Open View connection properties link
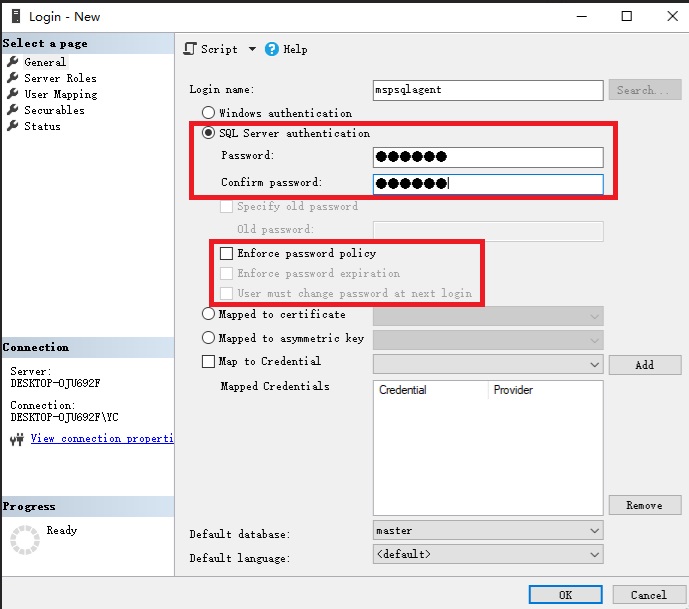The image size is (689, 609). click(x=101, y=439)
